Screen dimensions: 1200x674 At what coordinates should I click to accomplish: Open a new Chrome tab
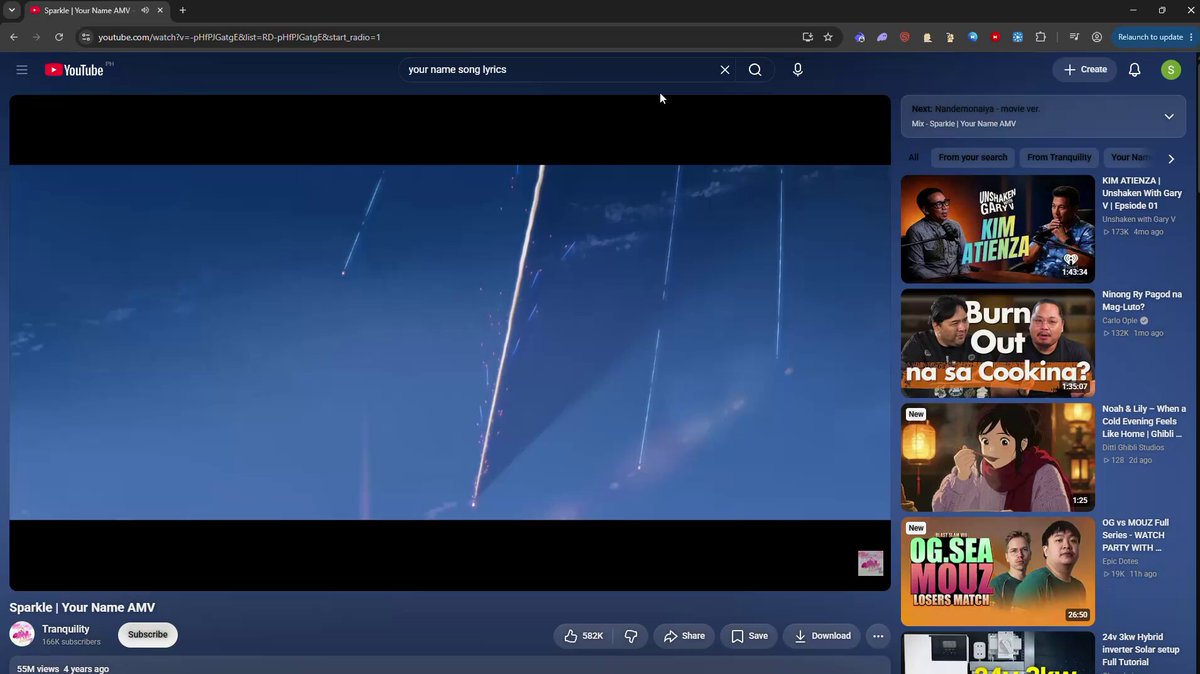coord(182,10)
